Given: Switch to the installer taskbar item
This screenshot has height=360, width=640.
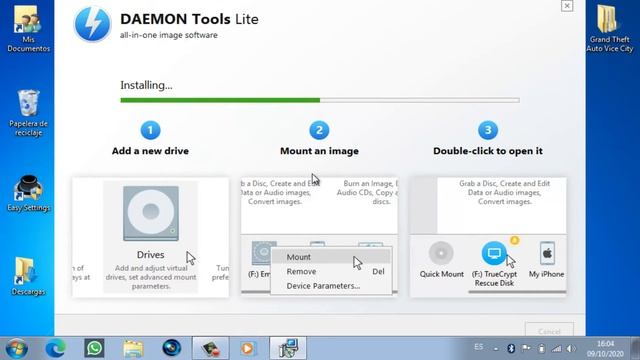Looking at the screenshot, I should click(x=288, y=348).
